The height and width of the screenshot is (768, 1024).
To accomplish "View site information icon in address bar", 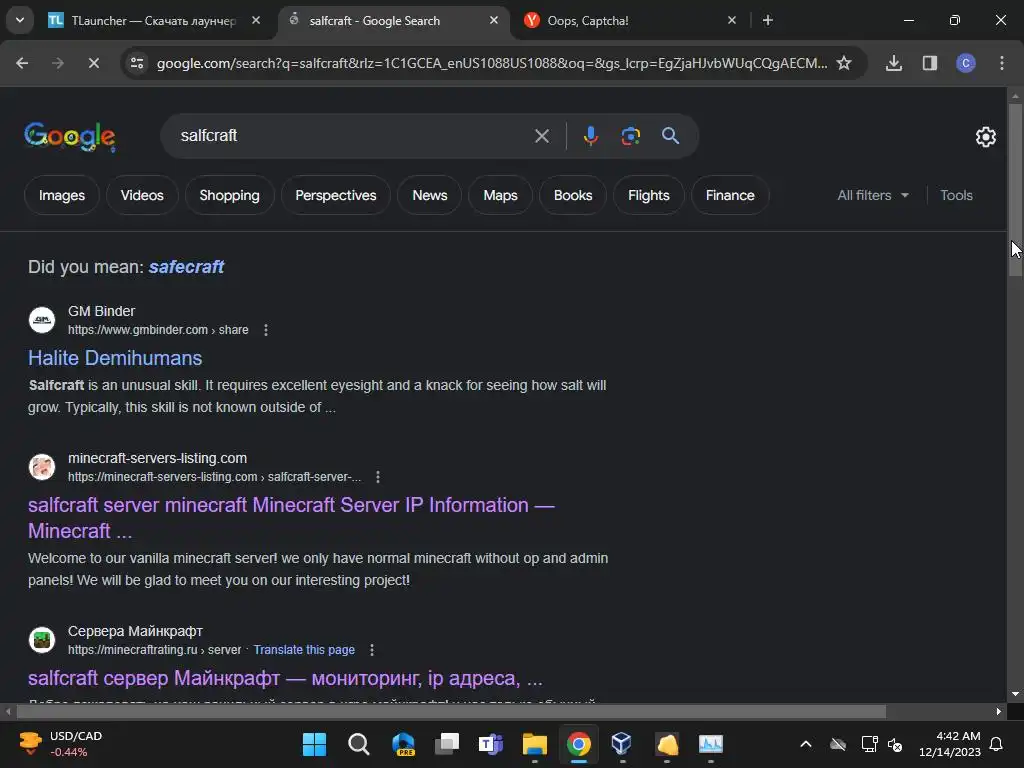I will click(x=137, y=63).
